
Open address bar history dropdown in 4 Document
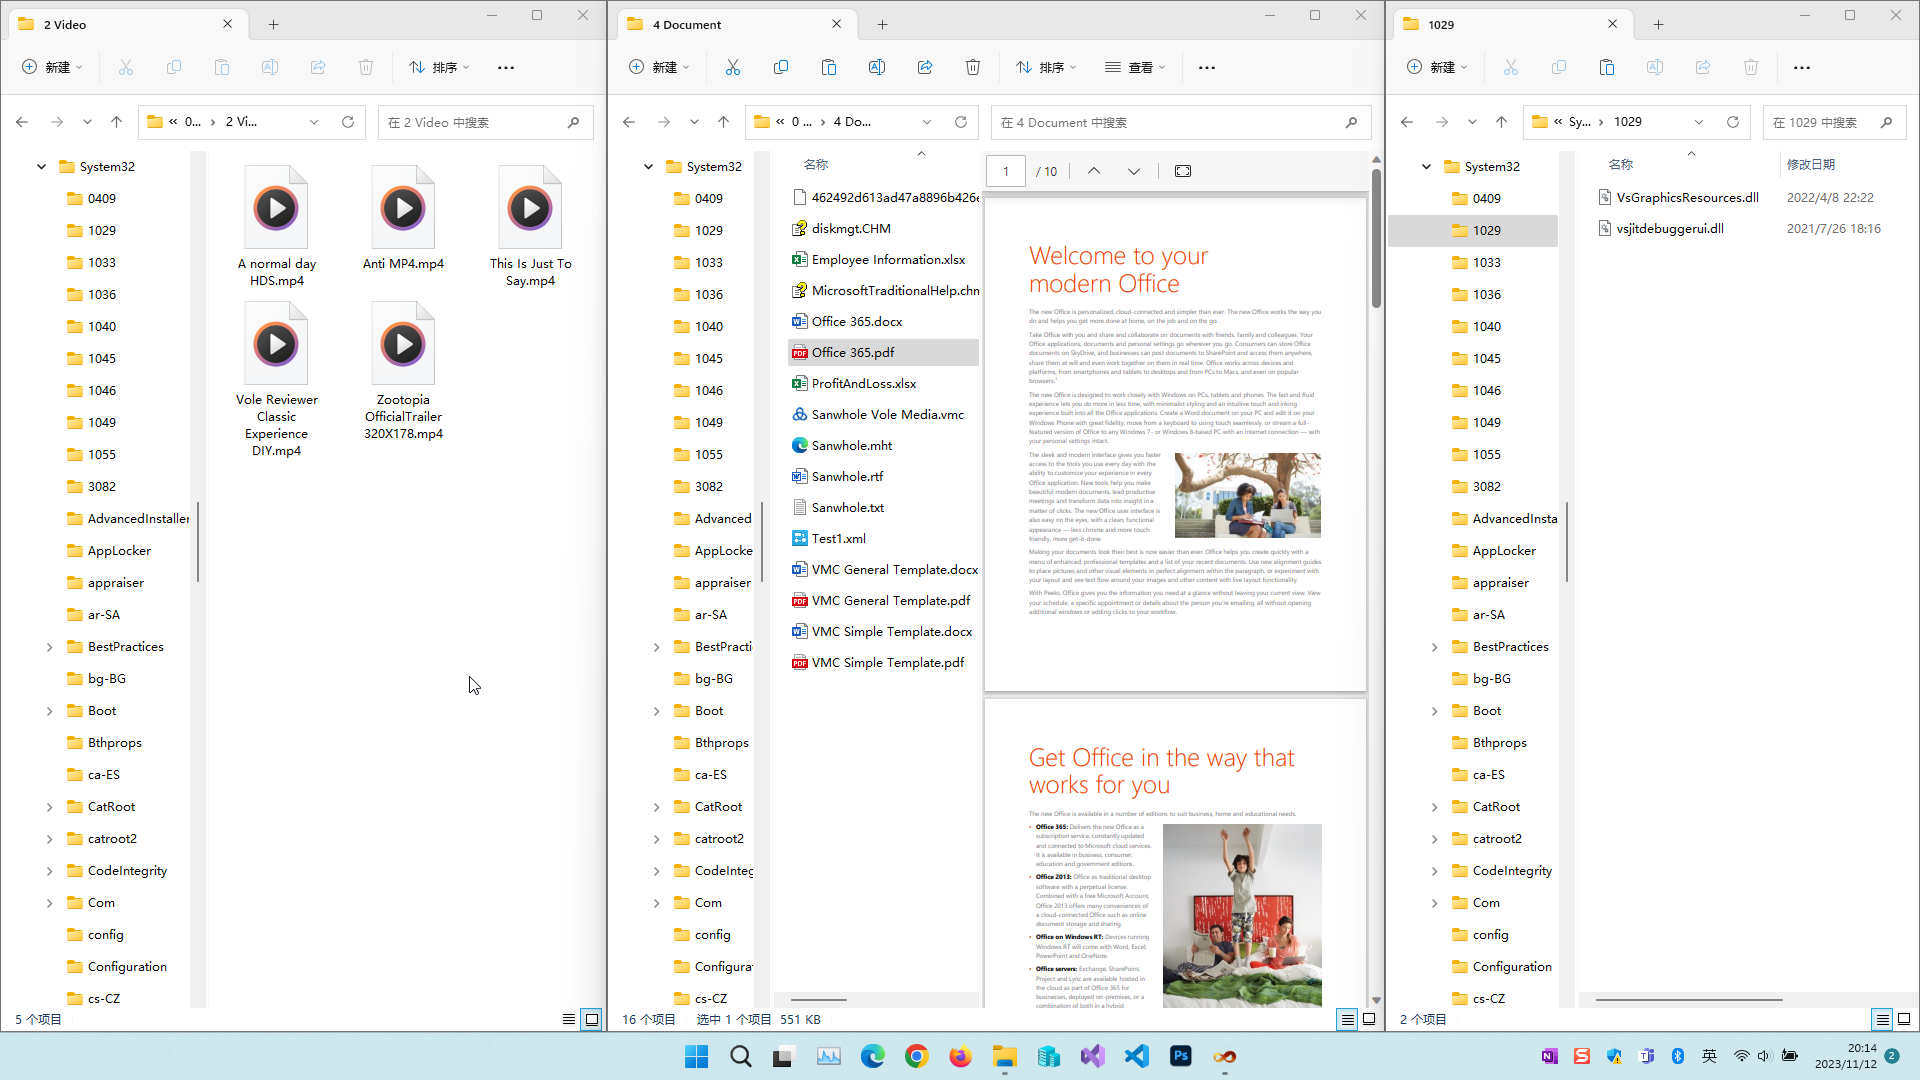[927, 122]
